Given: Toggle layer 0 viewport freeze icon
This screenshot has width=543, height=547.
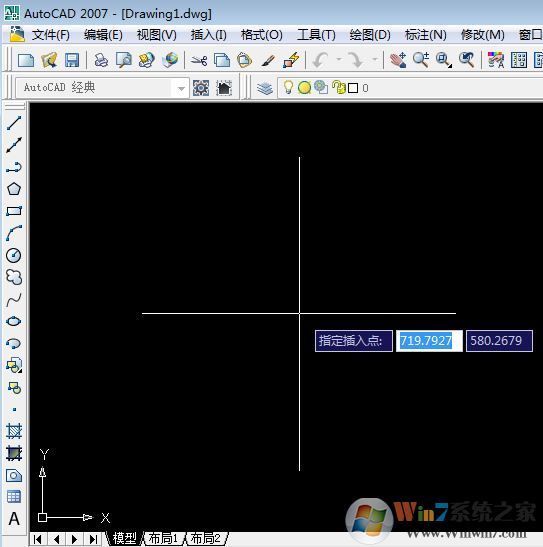Looking at the screenshot, I should tap(321, 87).
